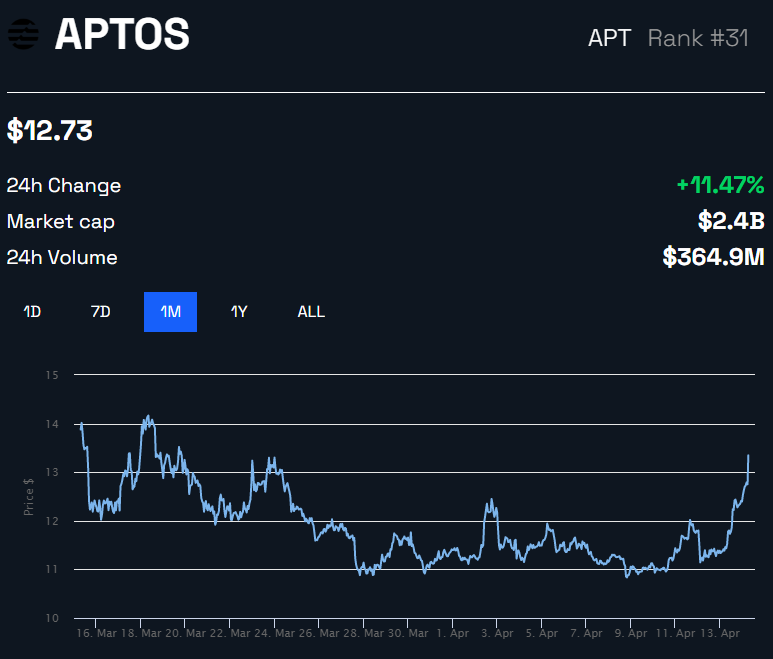The width and height of the screenshot is (773, 659).
Task: Click the chart peak near 18. Mar
Action: (x=148, y=417)
